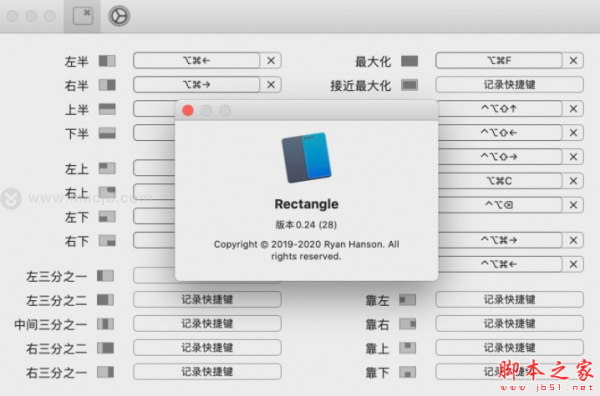
Task: Clear the ⌃⌥⌘→ shortcut
Action: [x=573, y=240]
